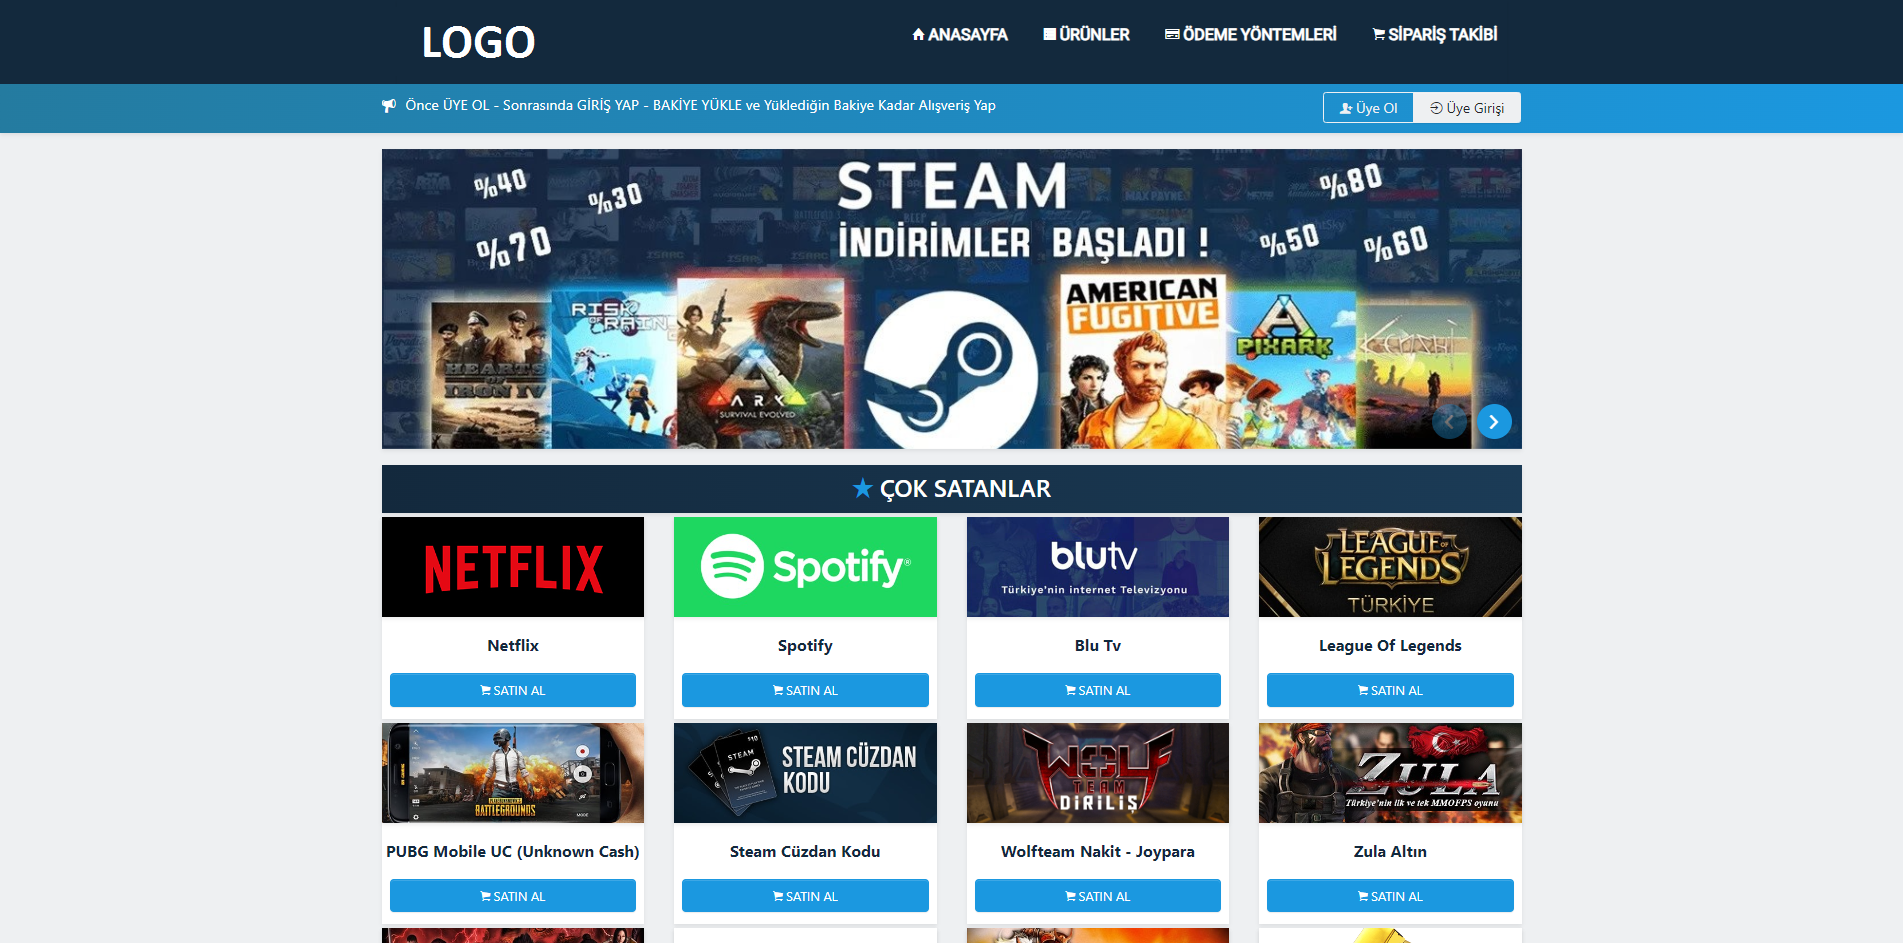Click SATIN AL under Netflix
The image size is (1903, 943).
513,690
